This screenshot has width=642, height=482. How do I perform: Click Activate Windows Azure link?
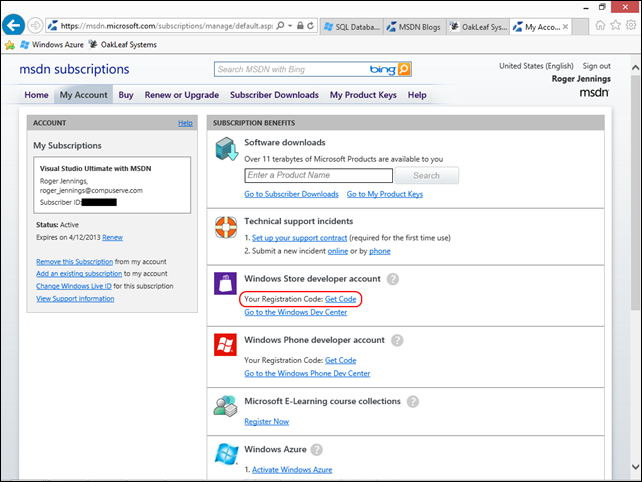(x=291, y=469)
